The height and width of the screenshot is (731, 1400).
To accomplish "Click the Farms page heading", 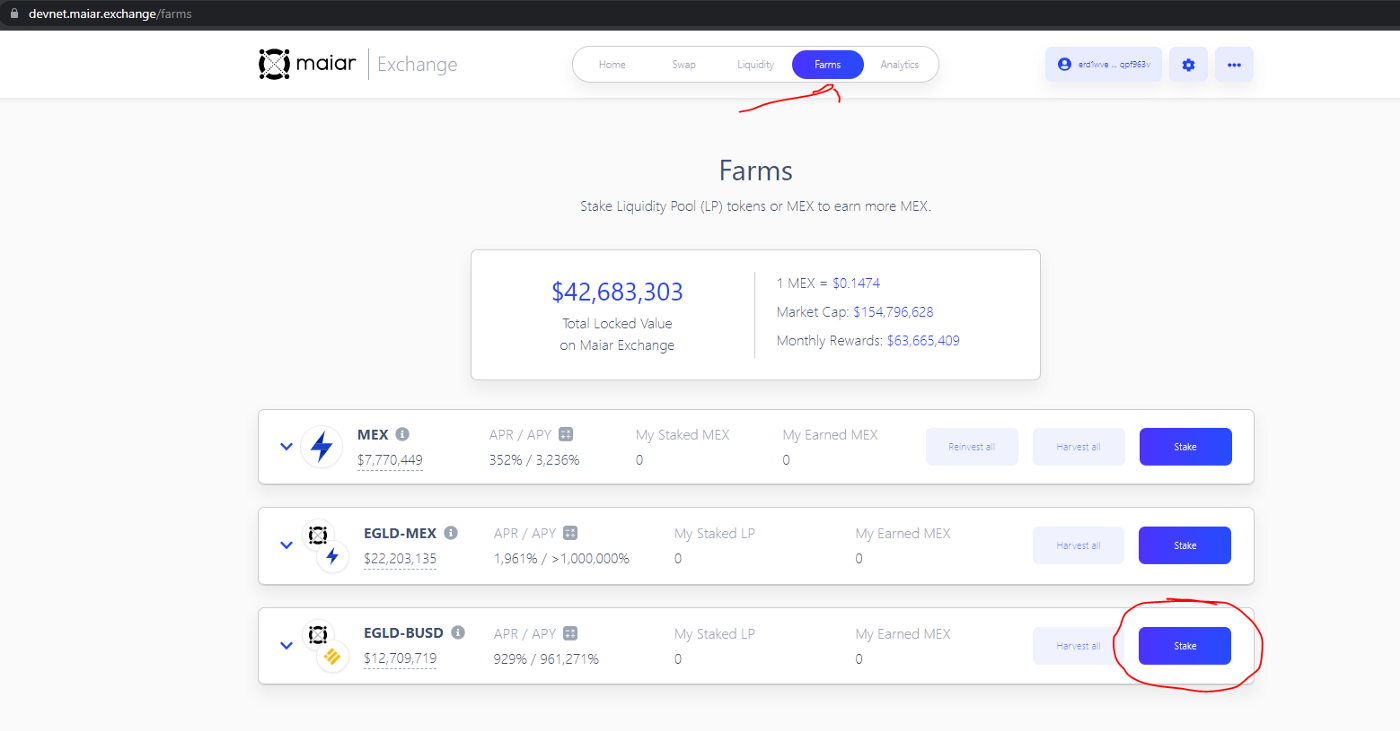I will tap(756, 170).
